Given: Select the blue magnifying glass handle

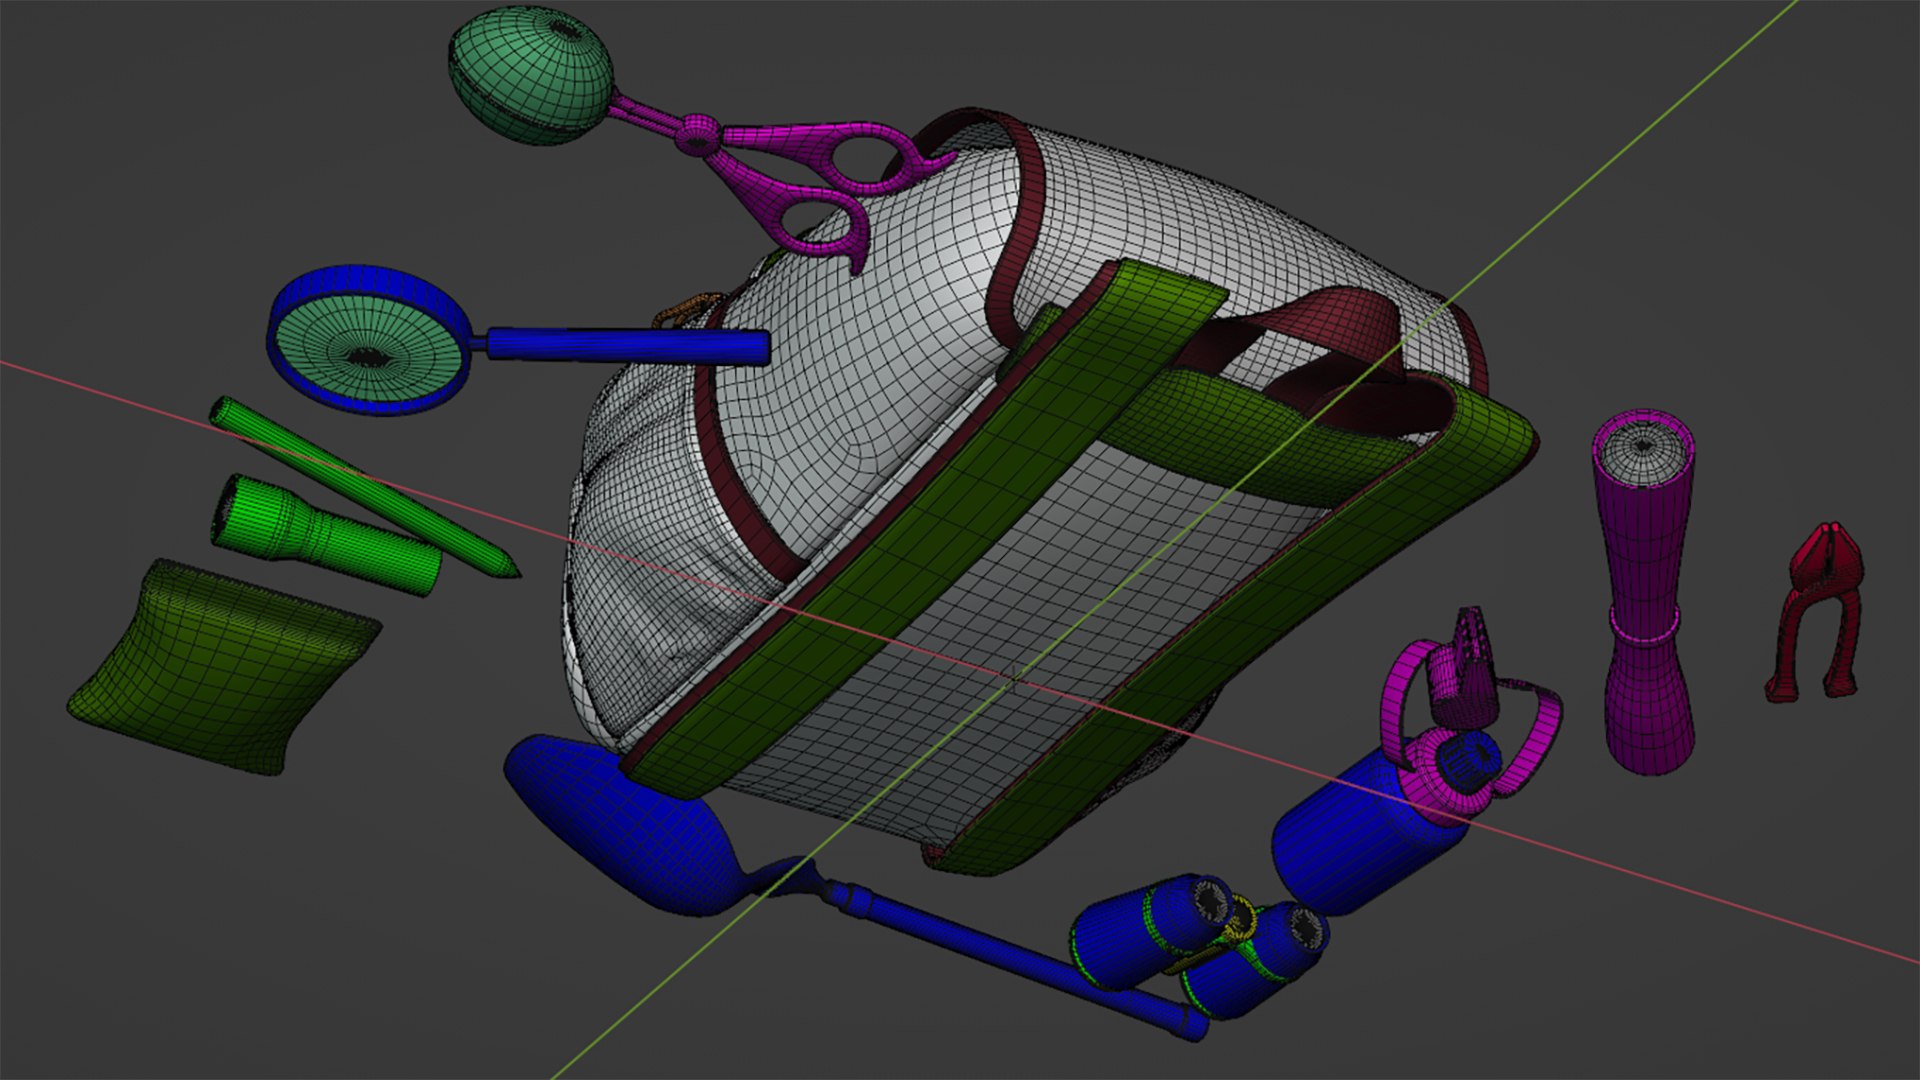Looking at the screenshot, I should click(625, 345).
